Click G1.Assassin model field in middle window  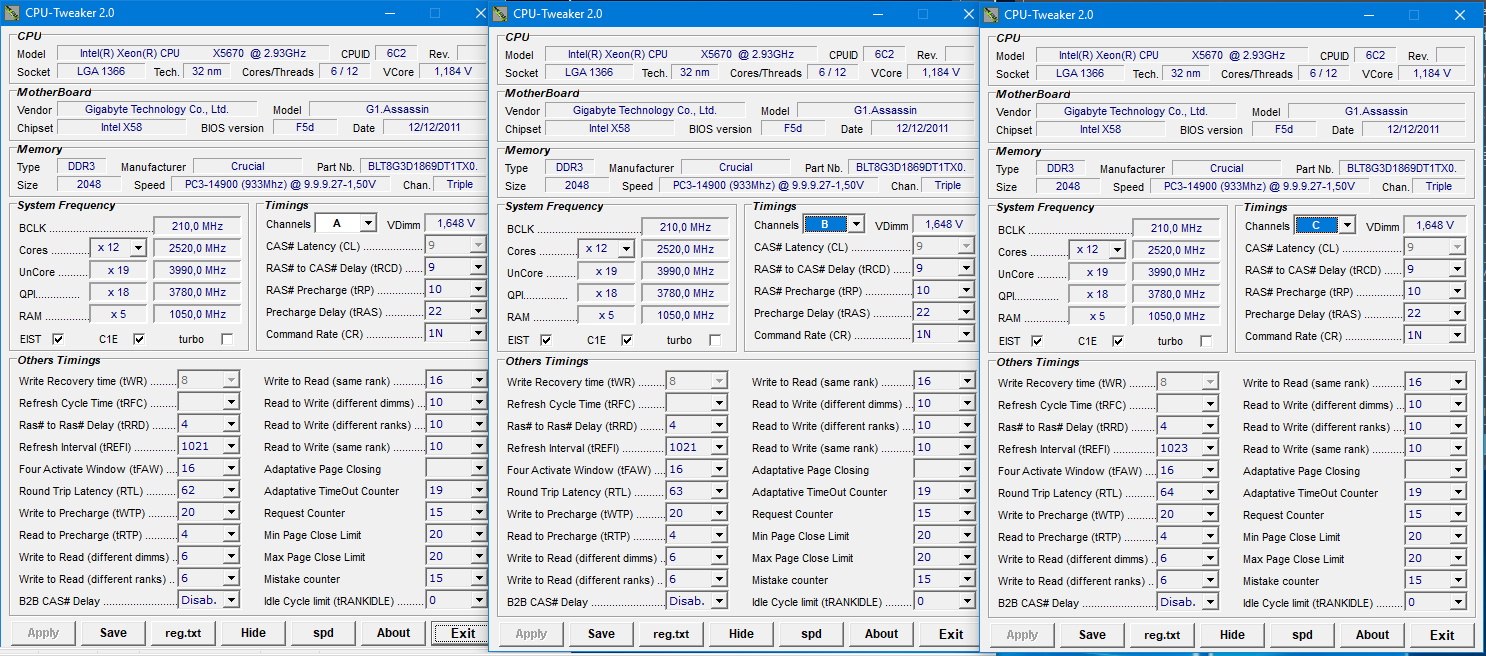[885, 111]
